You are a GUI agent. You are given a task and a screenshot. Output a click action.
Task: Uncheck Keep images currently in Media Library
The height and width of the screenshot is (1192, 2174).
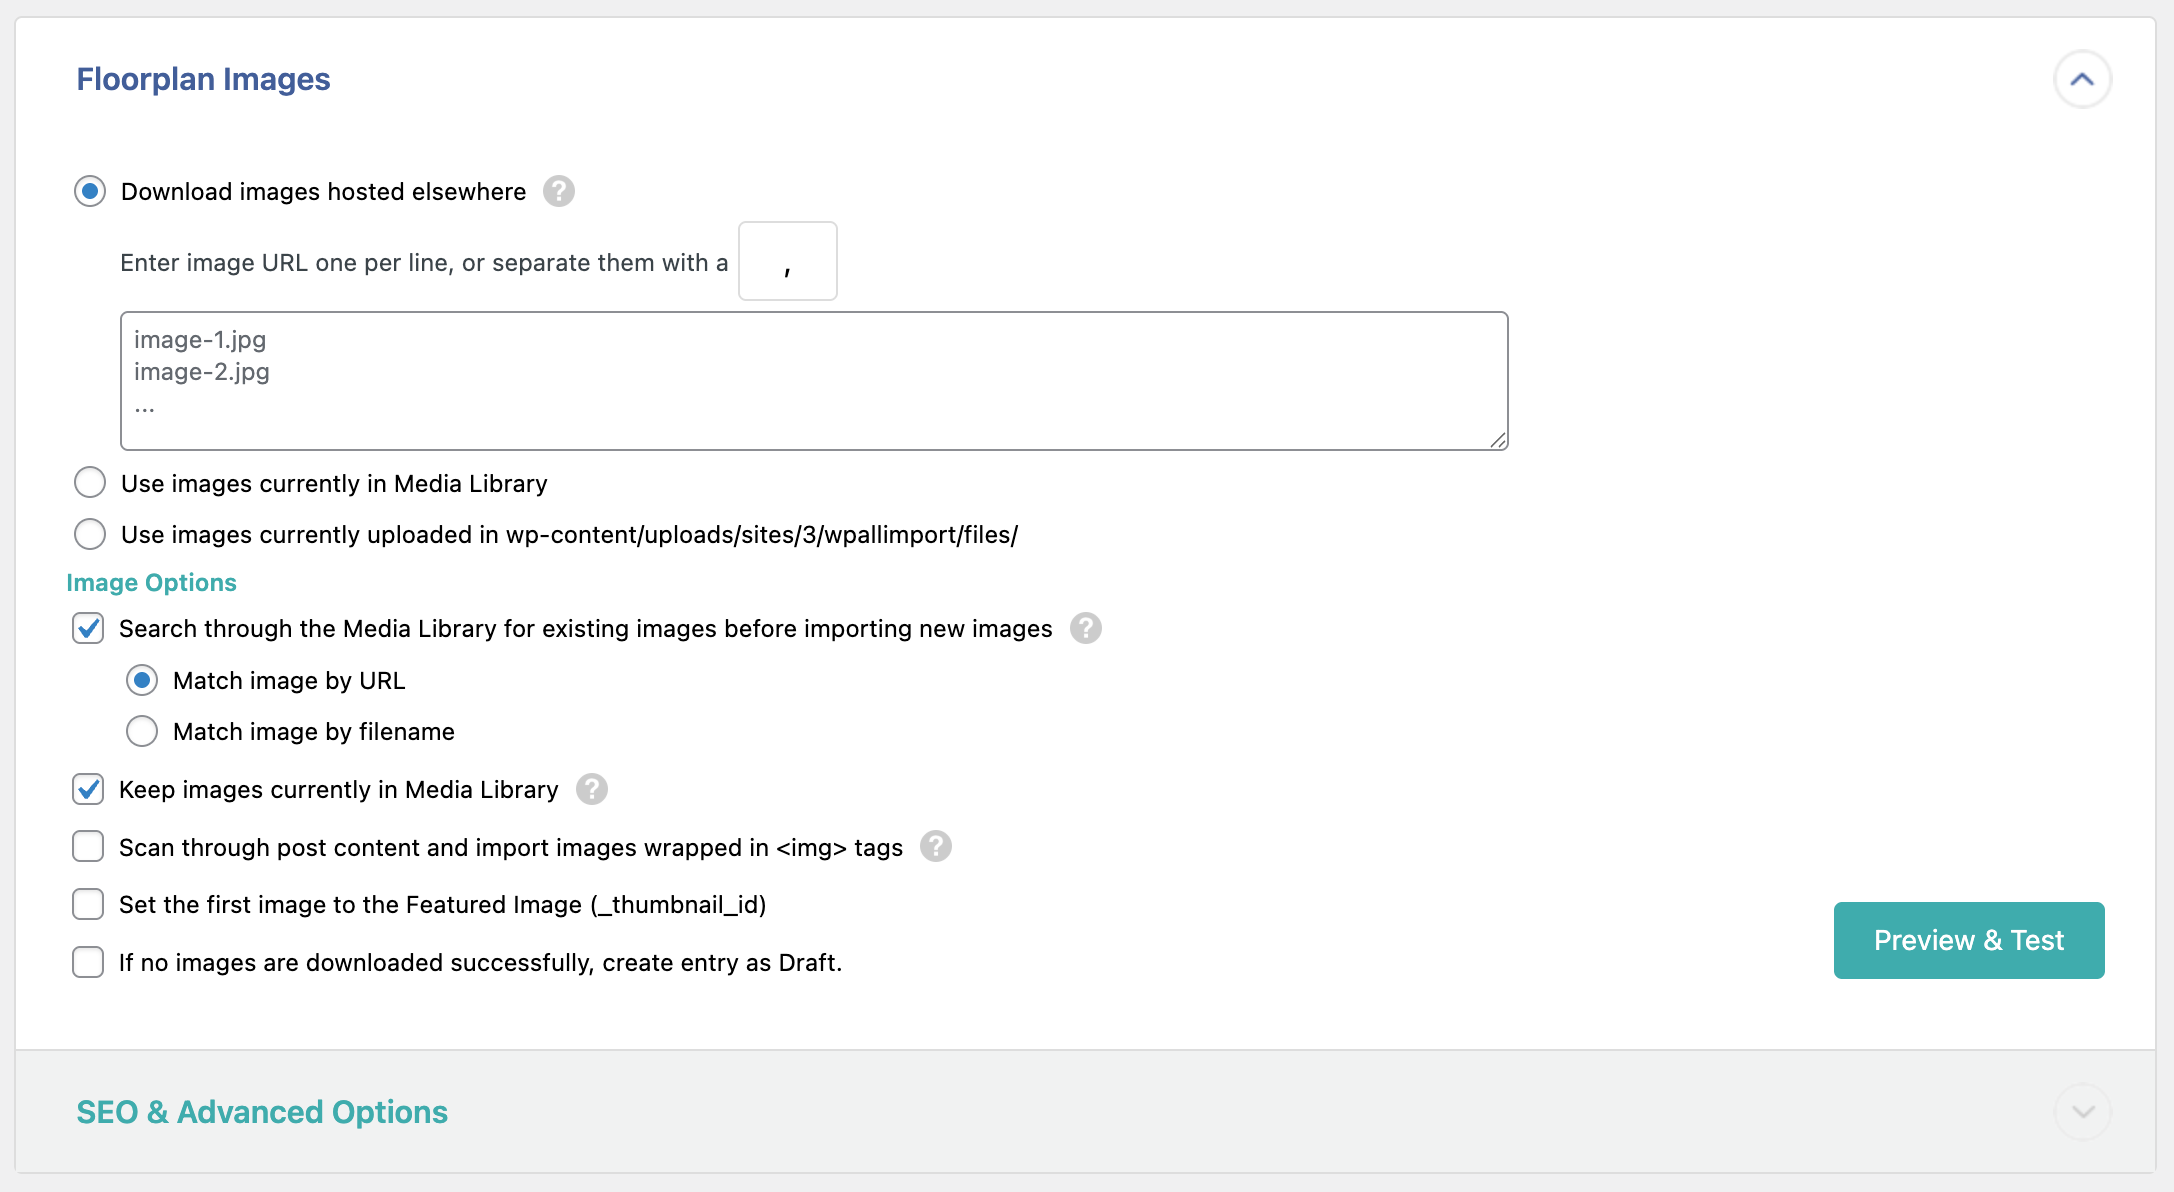pyautogui.click(x=88, y=789)
